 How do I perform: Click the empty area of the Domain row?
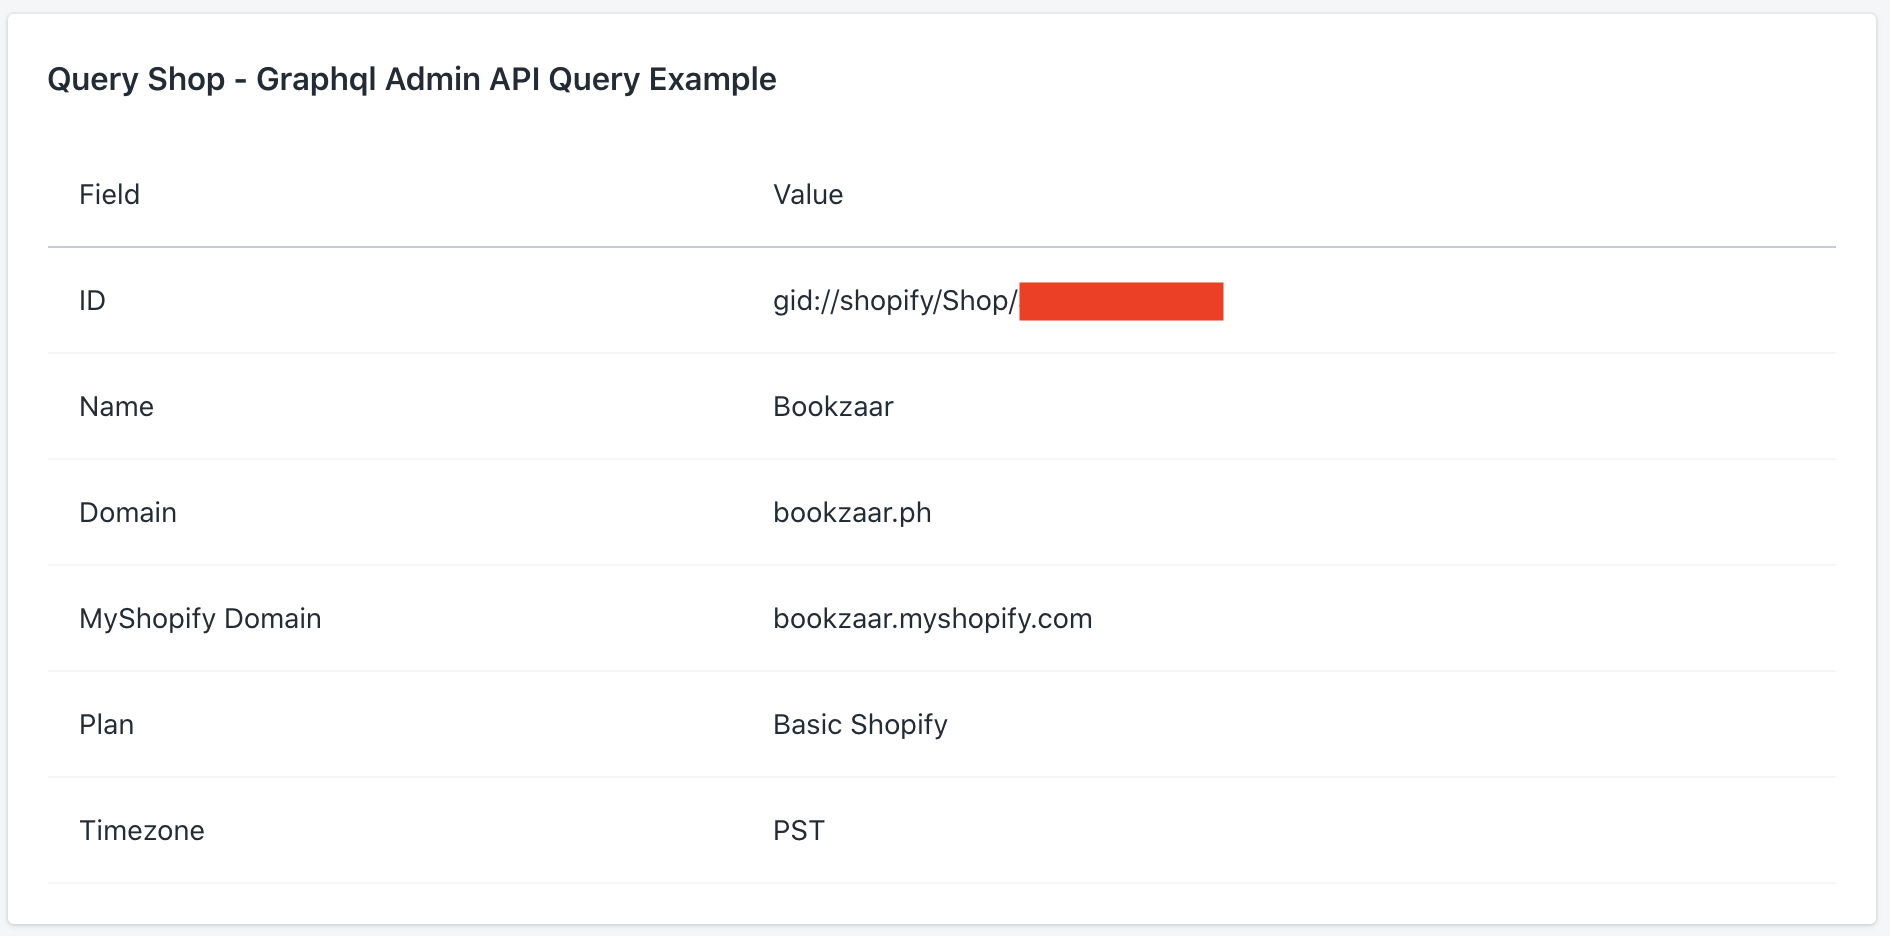(x=1385, y=512)
